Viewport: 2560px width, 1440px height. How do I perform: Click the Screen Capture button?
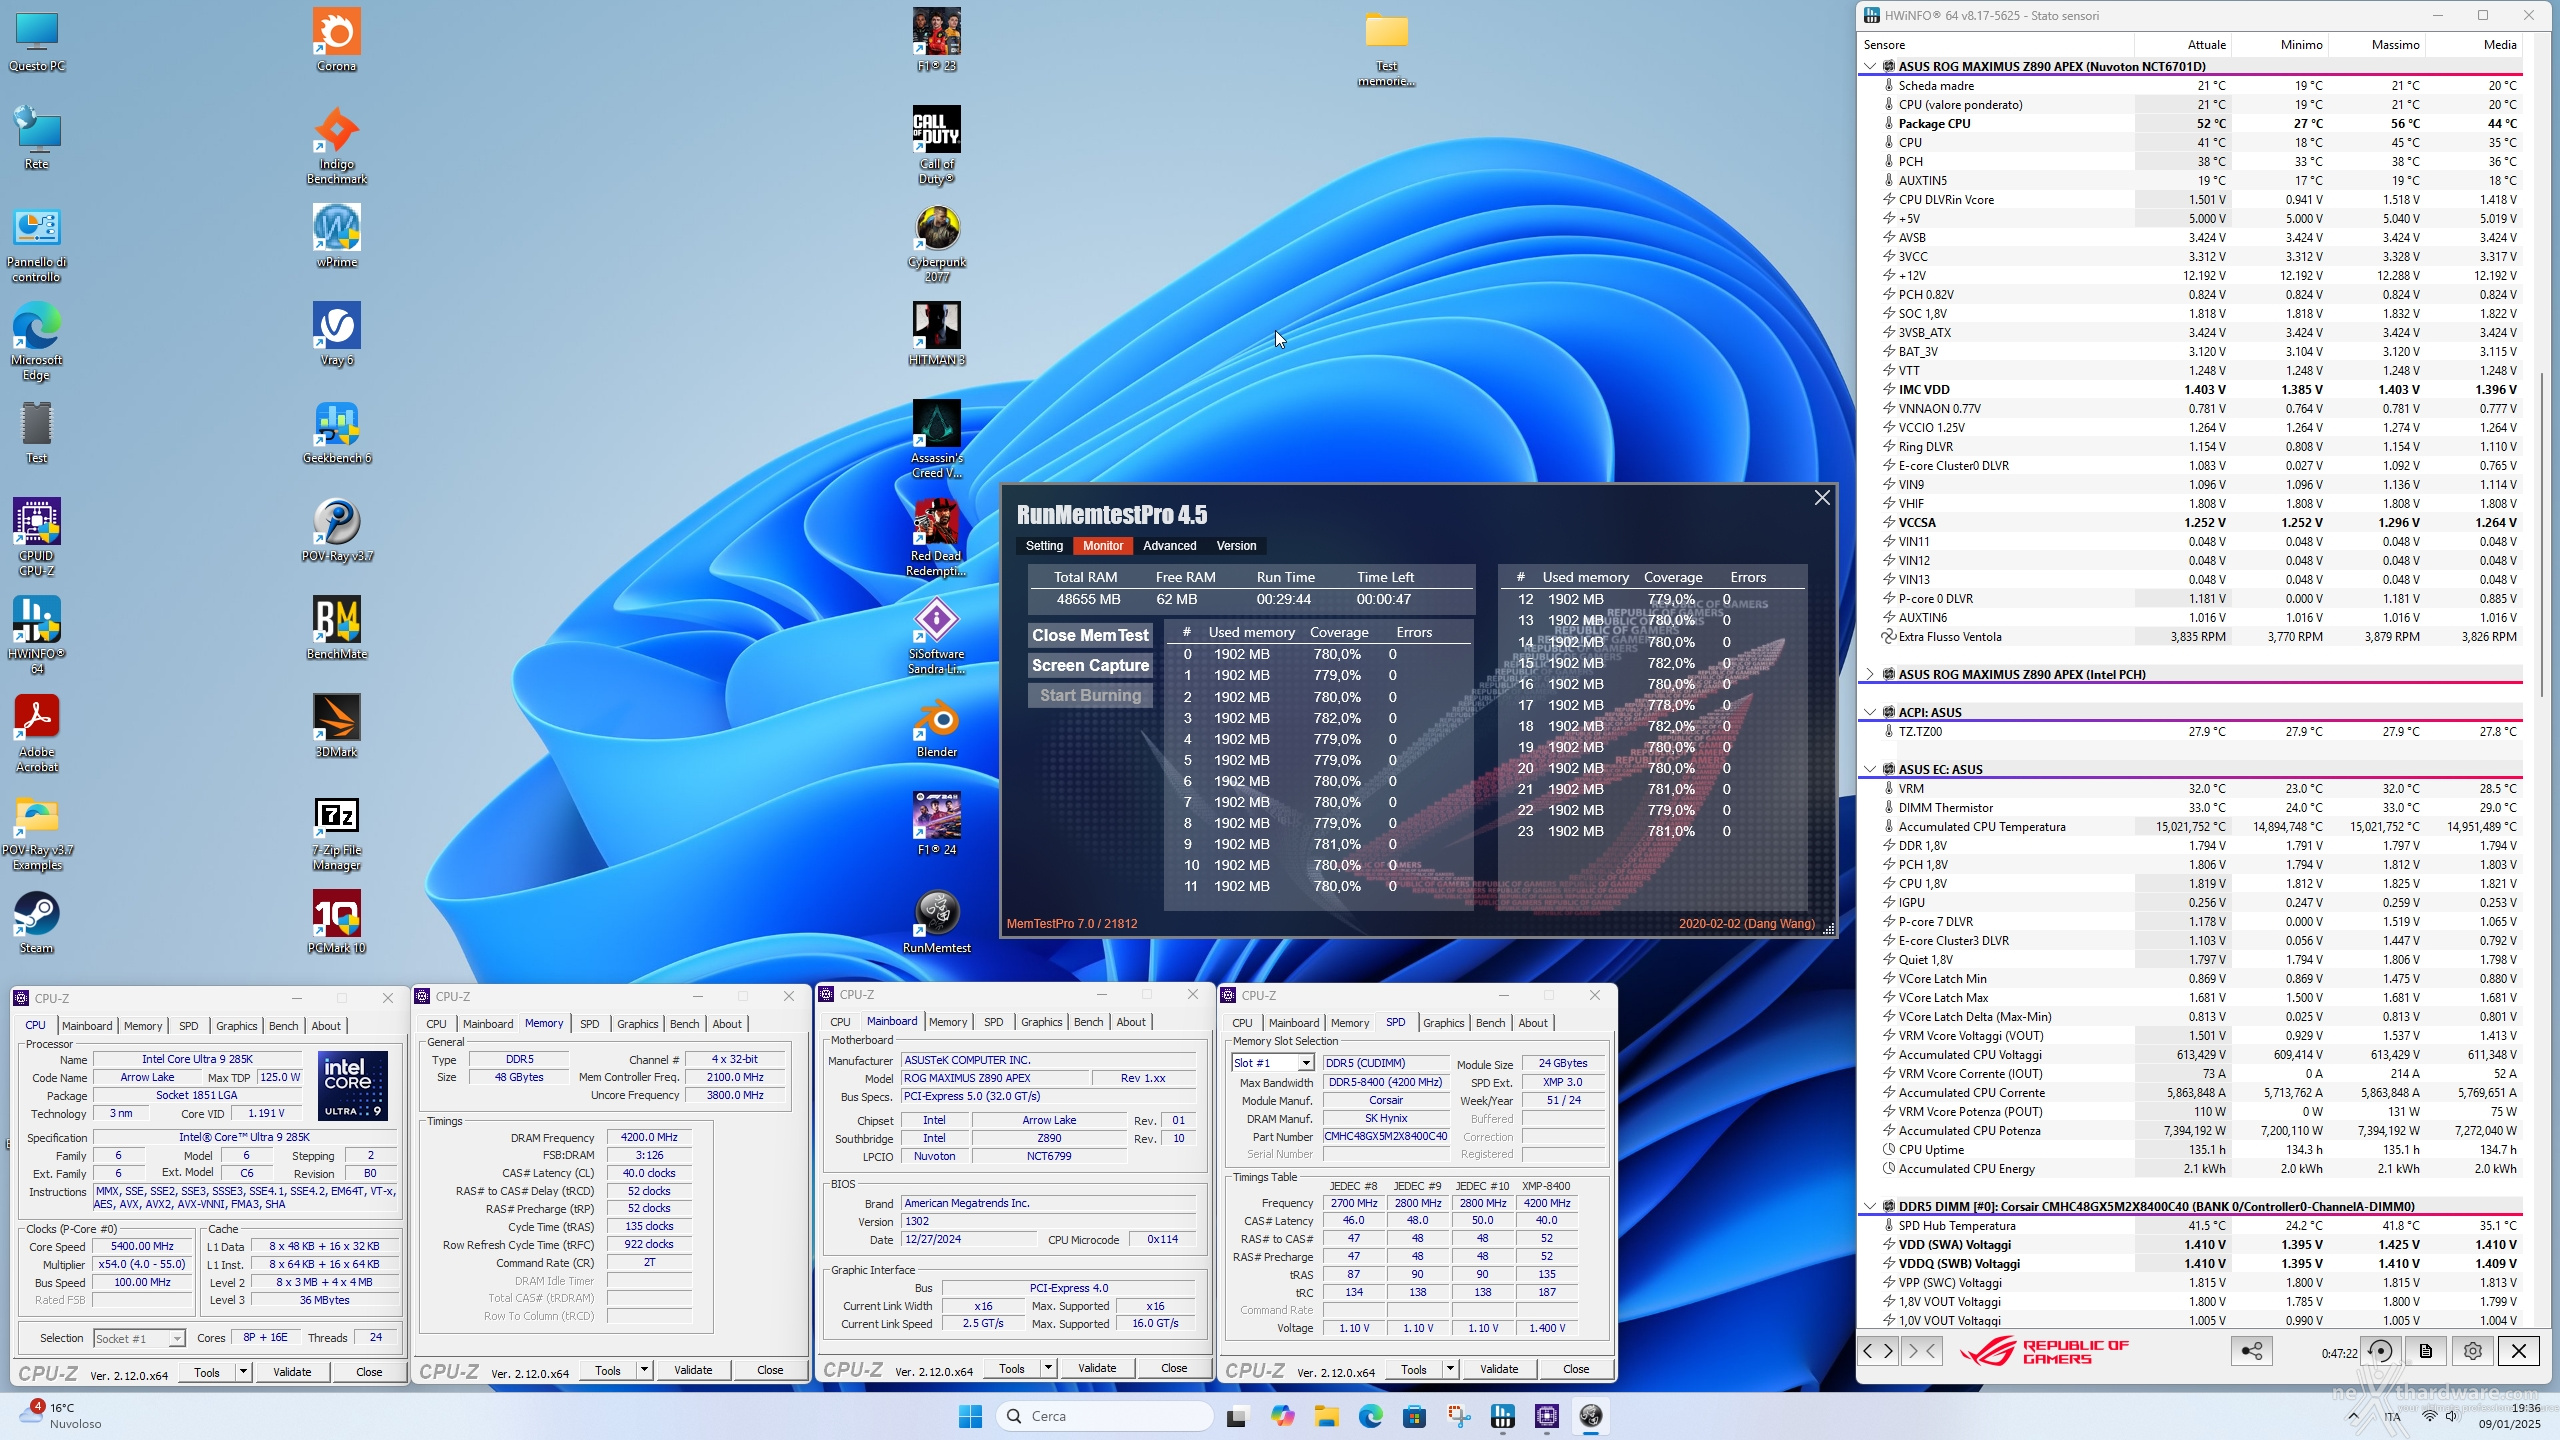pyautogui.click(x=1090, y=665)
